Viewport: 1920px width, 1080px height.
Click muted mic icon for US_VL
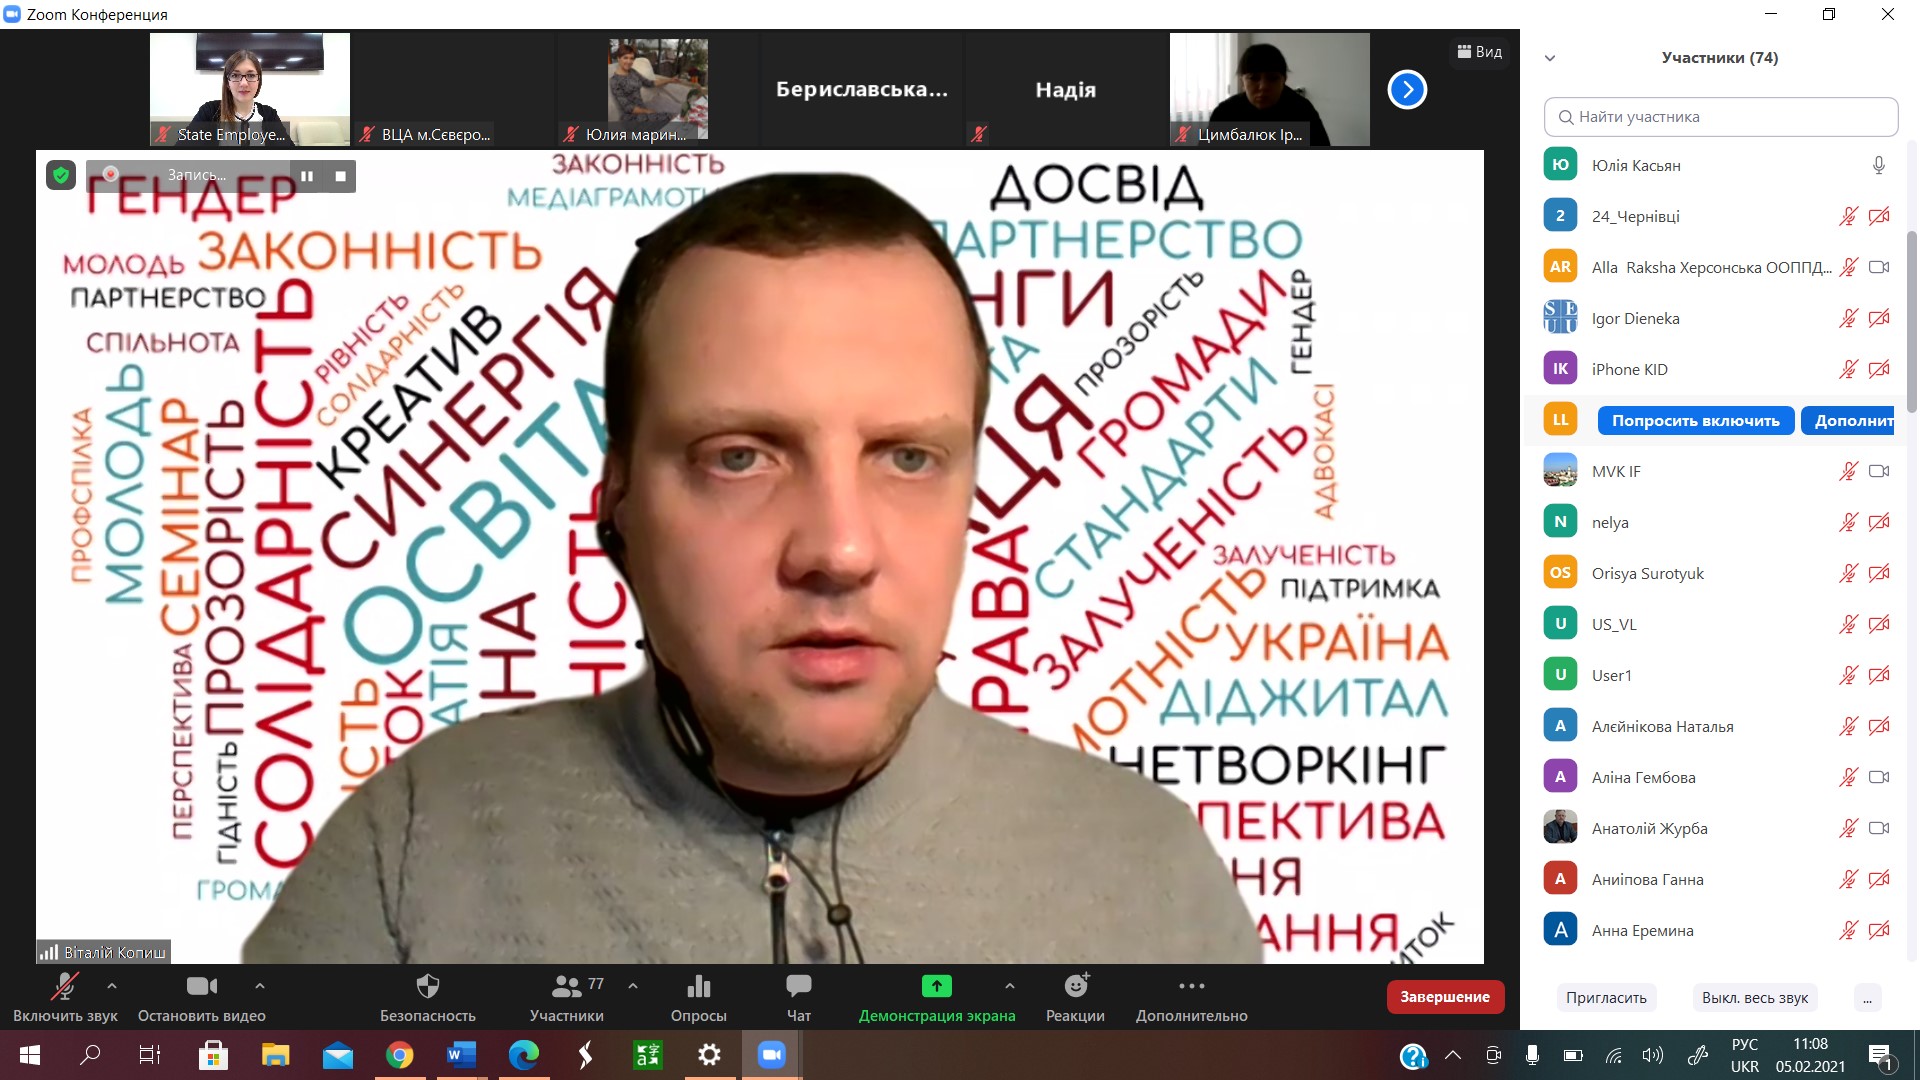click(x=1848, y=625)
